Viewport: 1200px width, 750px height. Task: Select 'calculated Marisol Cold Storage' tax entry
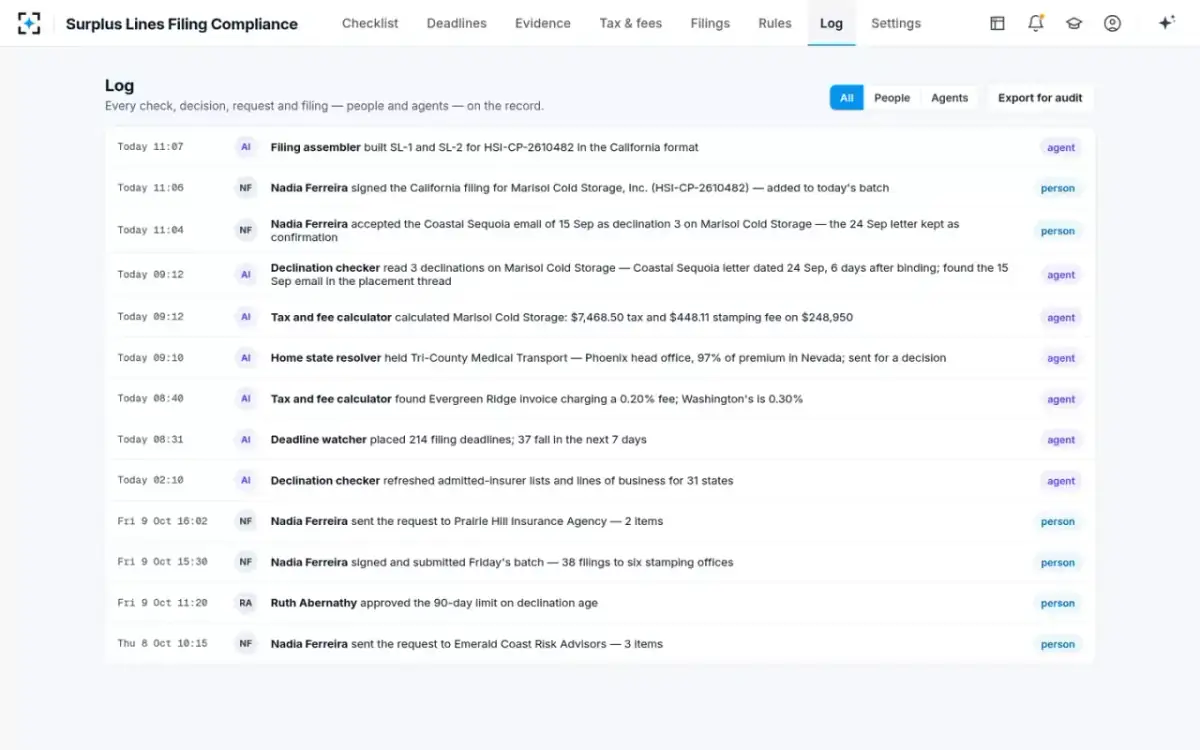tap(600, 317)
